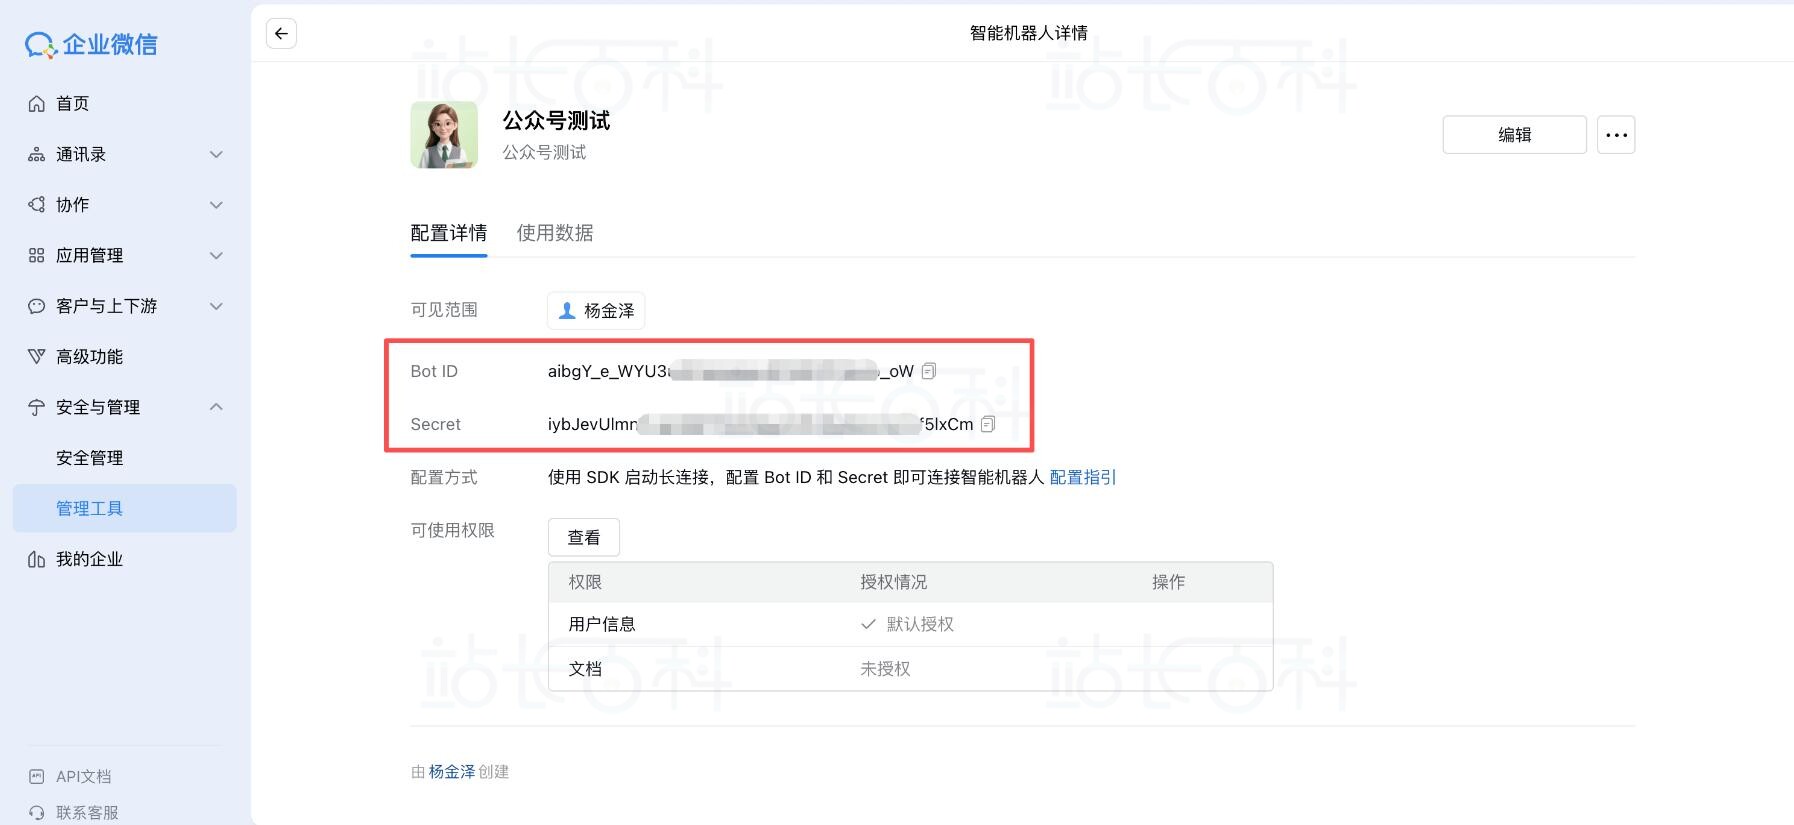The width and height of the screenshot is (1794, 825).
Task: Expand the 应用管理 menu chevron
Action: pos(216,255)
